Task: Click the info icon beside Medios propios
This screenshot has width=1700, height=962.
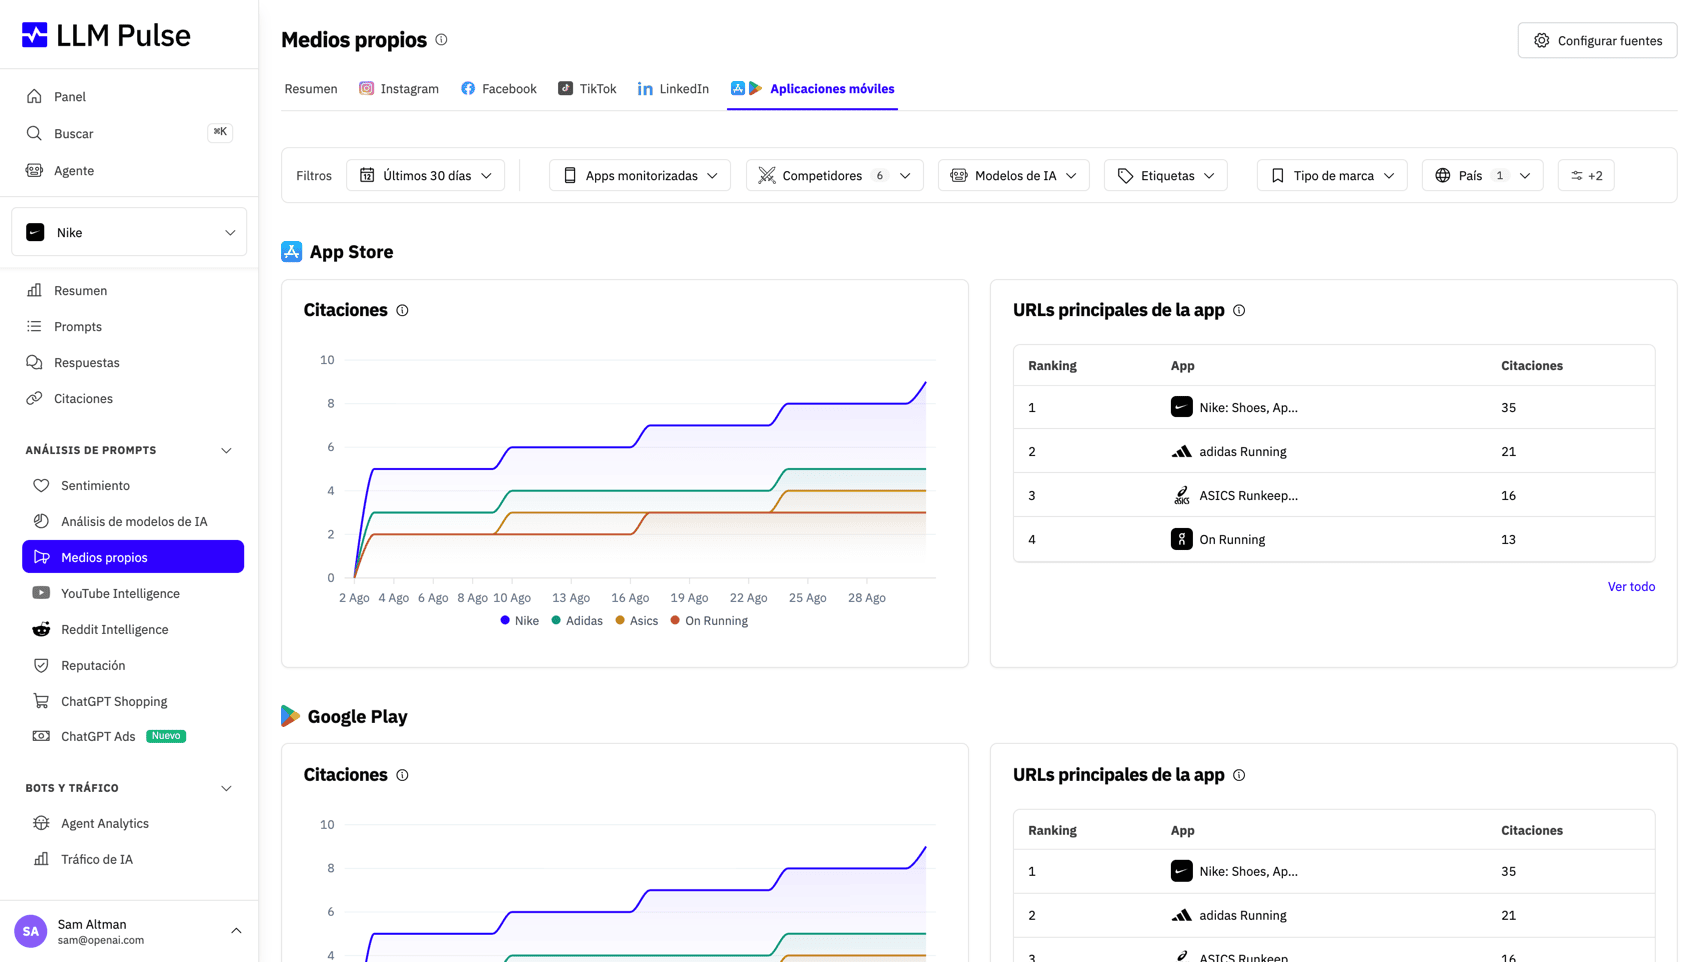Action: 441,40
